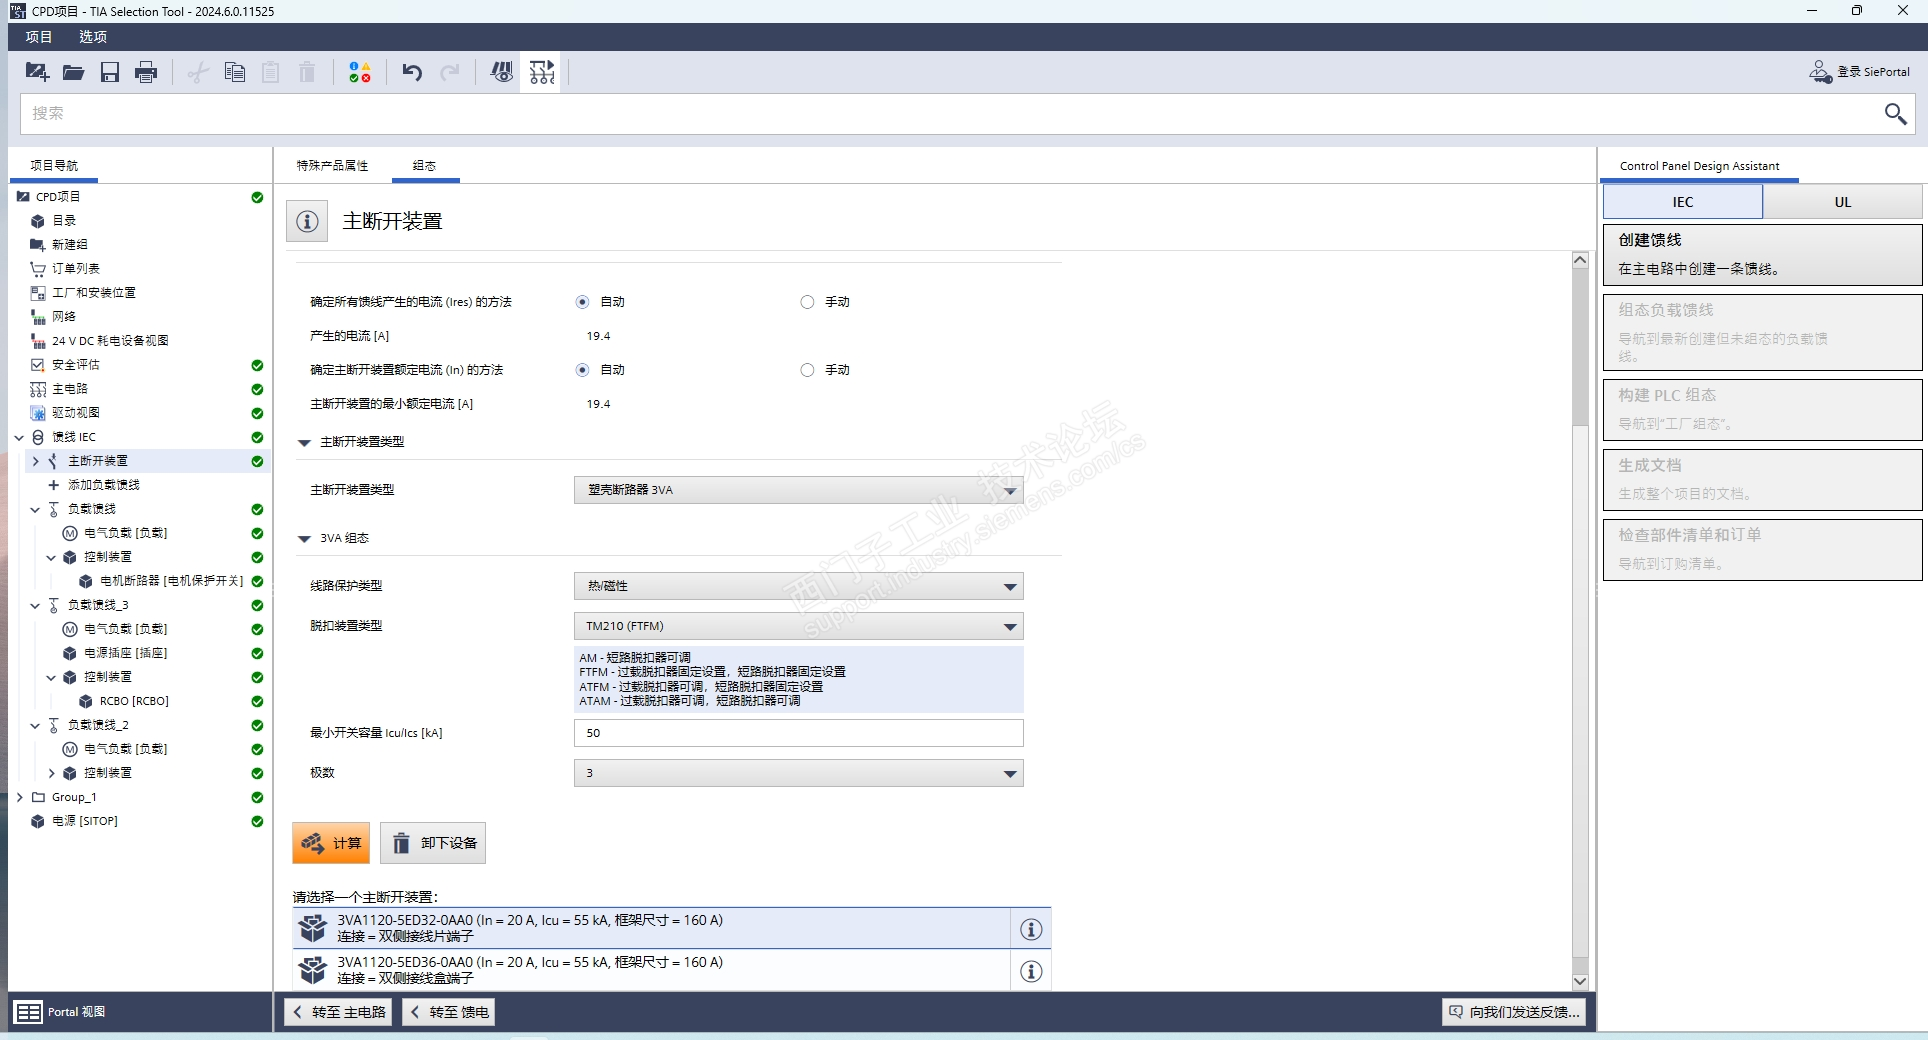
Task: Click the scrollbar up arrow in configuration panel
Action: [1580, 260]
